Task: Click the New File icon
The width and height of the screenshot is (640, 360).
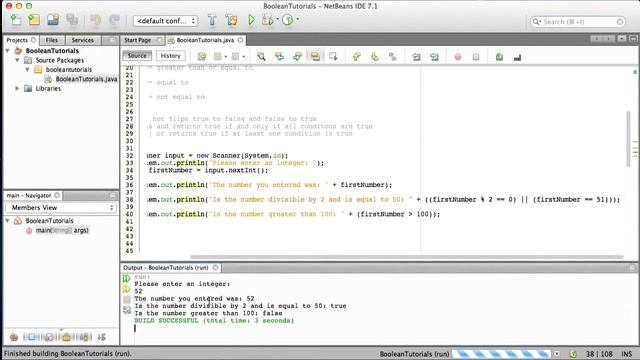Action: tap(16, 20)
